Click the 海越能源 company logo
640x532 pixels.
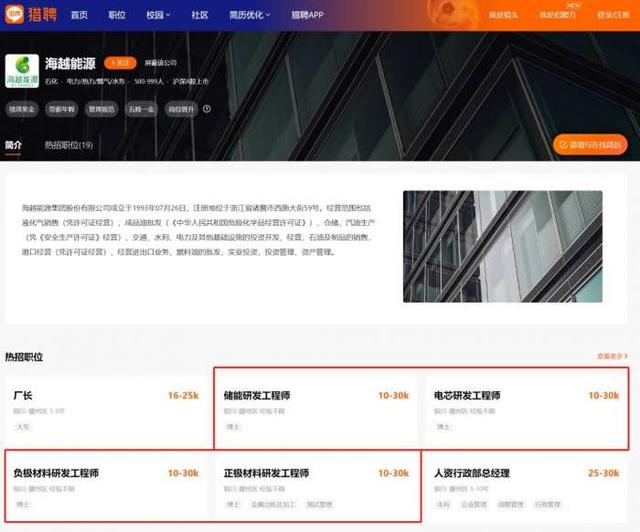click(22, 72)
